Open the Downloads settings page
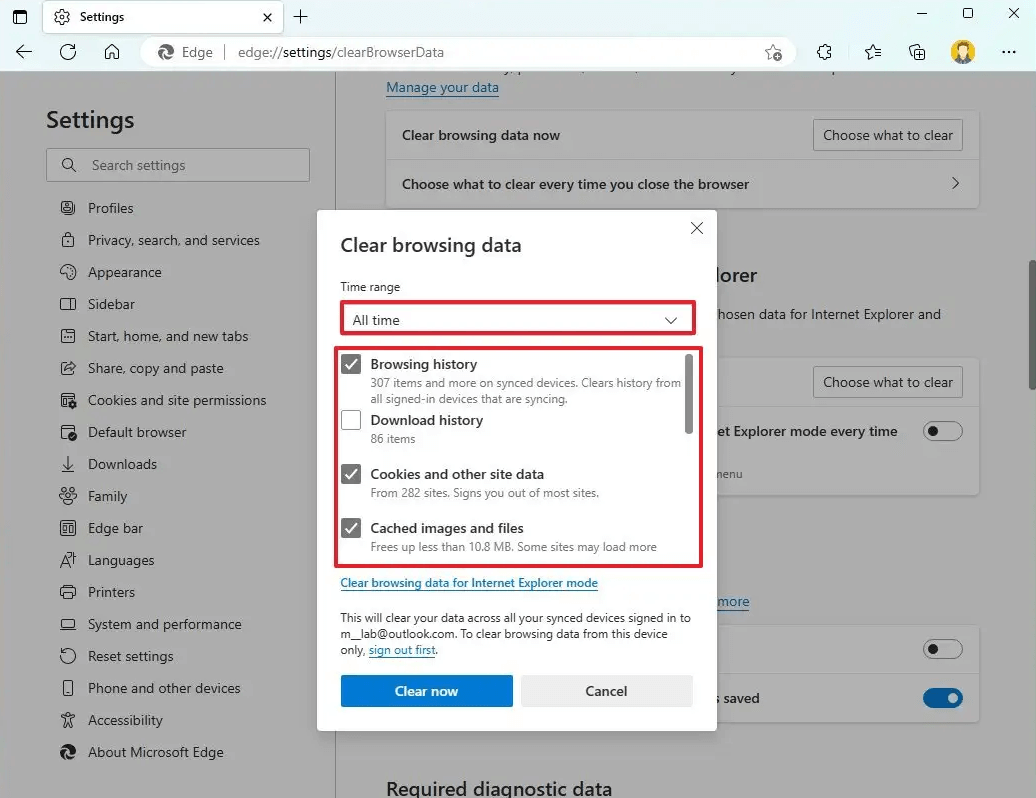The height and width of the screenshot is (798, 1036). (122, 464)
